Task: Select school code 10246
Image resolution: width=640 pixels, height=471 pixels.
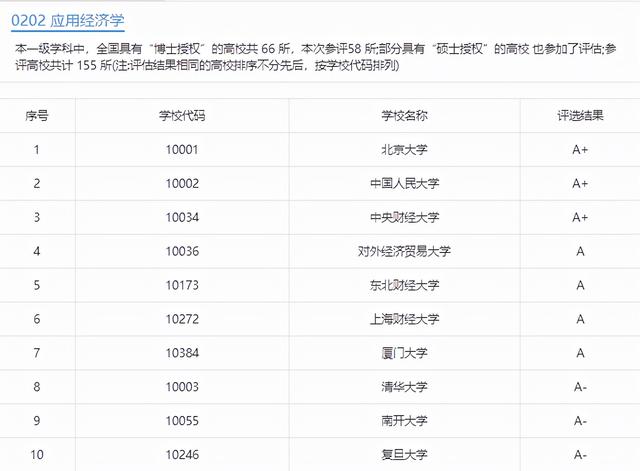Action: pyautogui.click(x=182, y=455)
